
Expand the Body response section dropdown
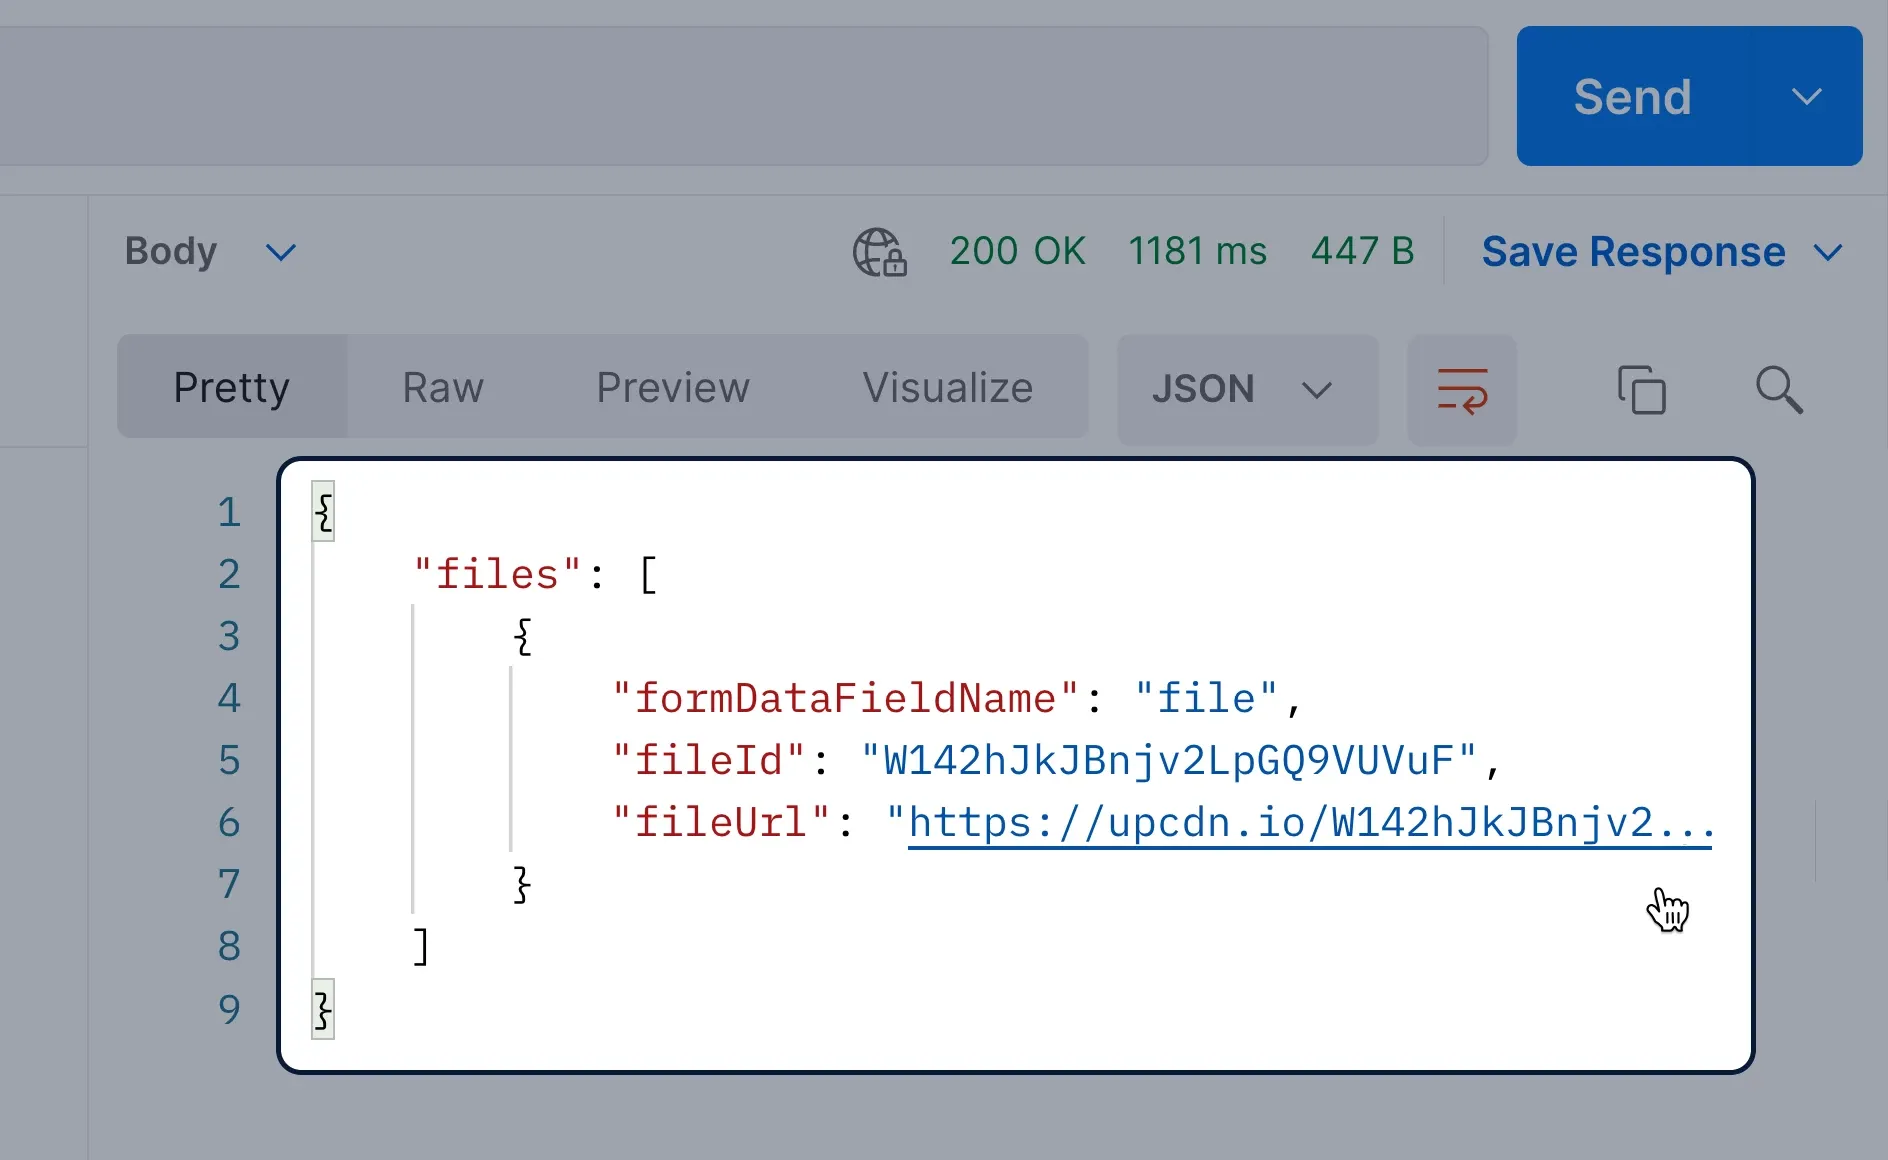[x=281, y=252]
